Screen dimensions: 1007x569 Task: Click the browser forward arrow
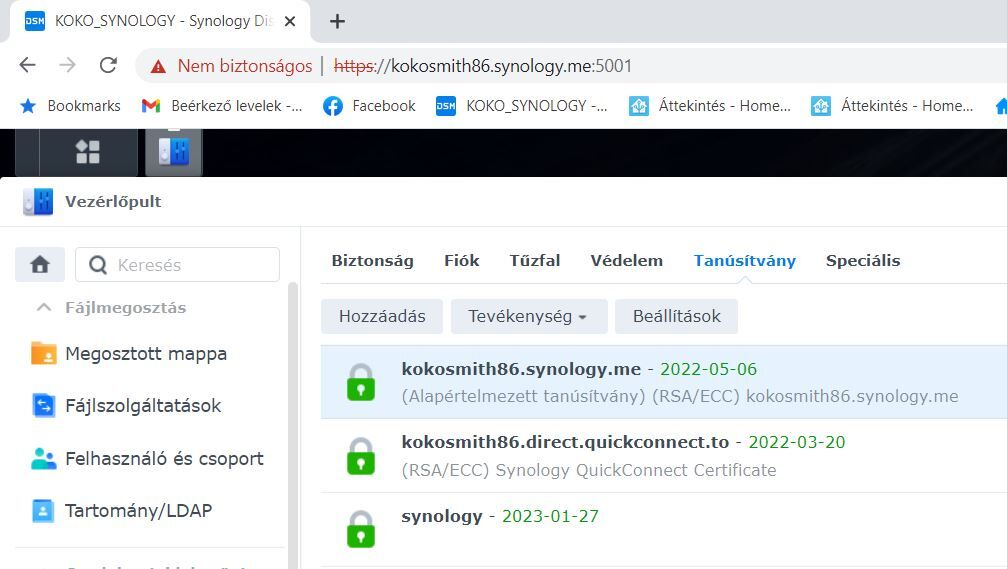pos(67,65)
